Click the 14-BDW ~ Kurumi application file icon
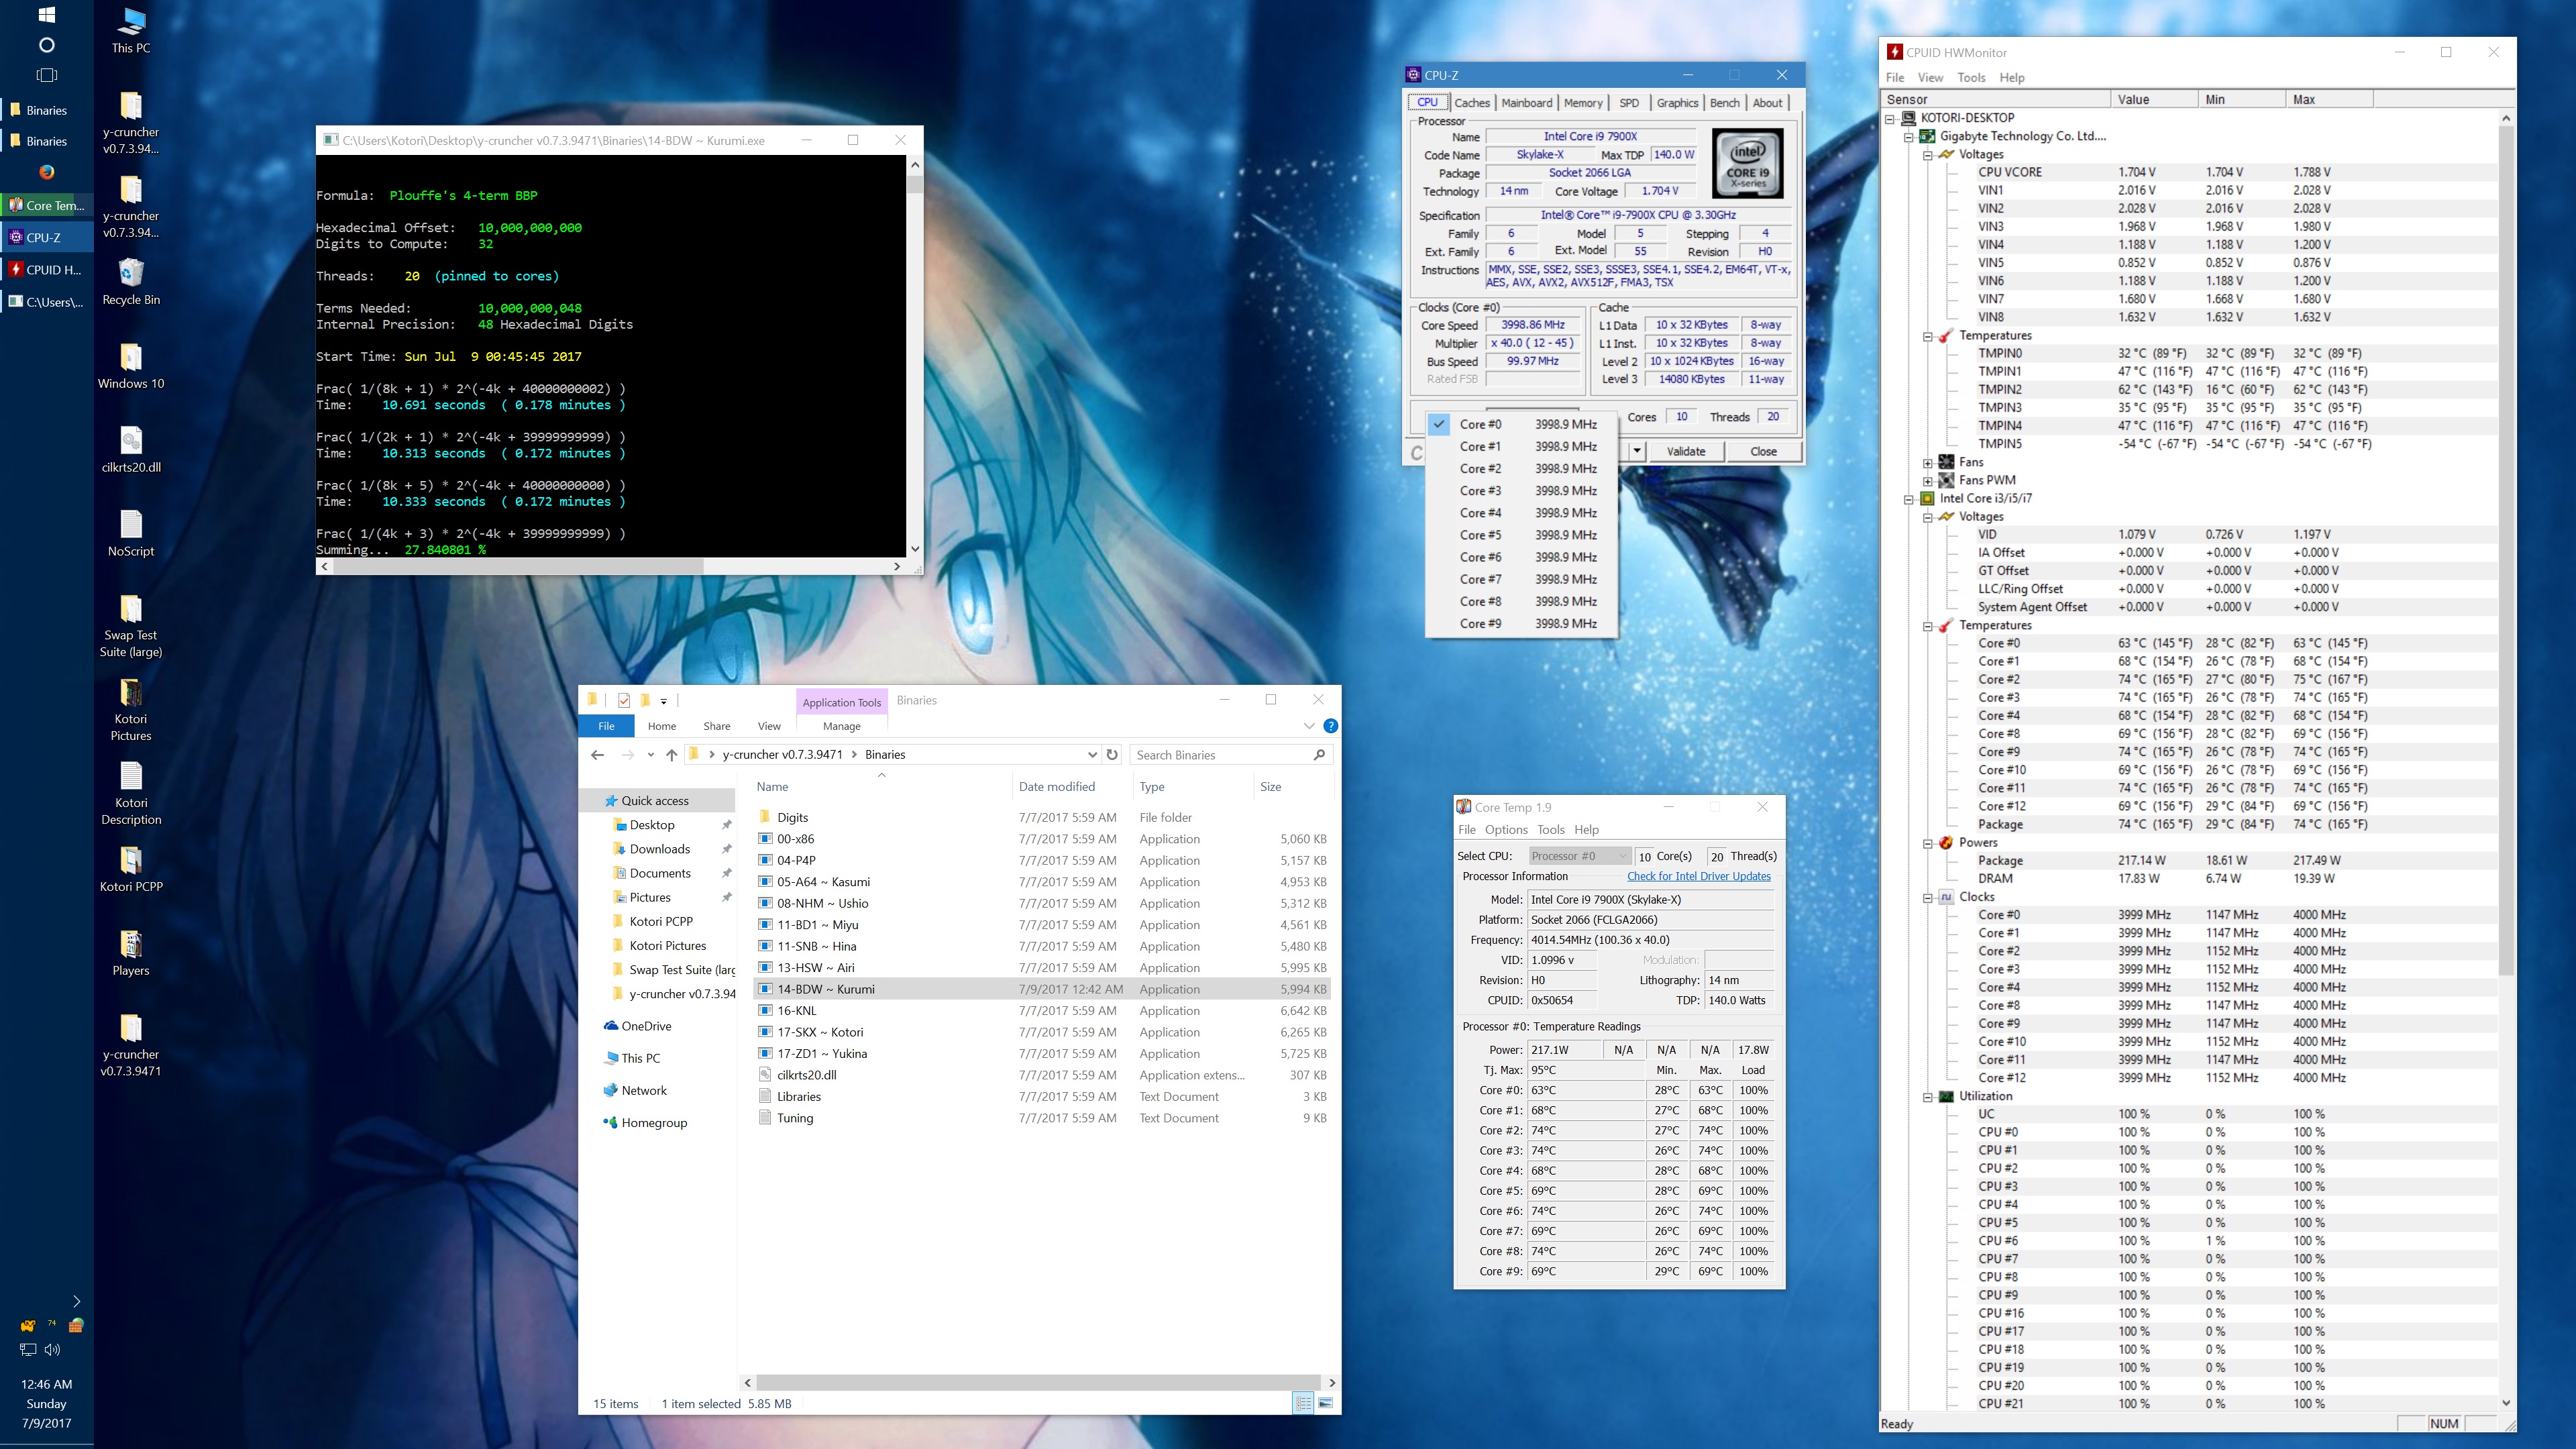This screenshot has width=2576, height=1449. click(765, 989)
